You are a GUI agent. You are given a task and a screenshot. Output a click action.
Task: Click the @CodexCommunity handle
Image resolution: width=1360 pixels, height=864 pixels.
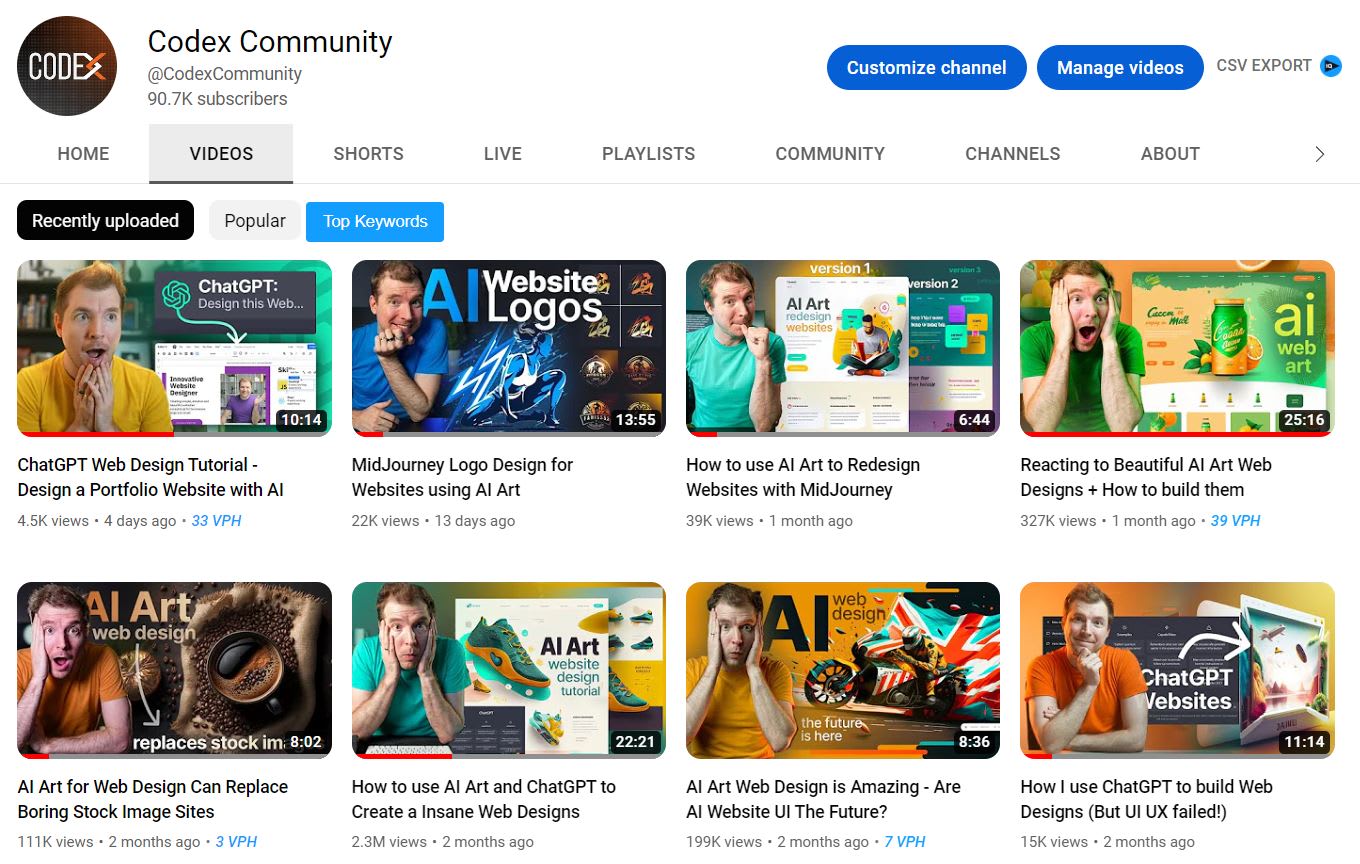(225, 74)
